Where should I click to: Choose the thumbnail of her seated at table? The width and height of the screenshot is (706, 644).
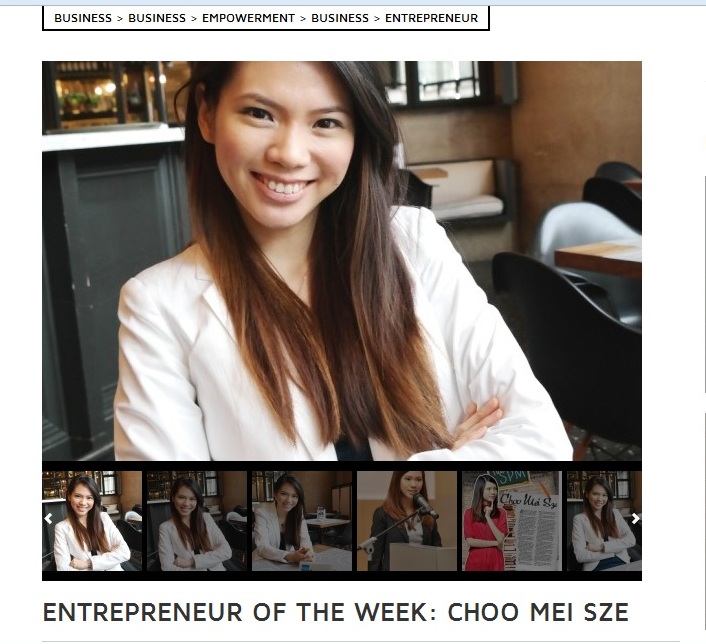[x=302, y=521]
